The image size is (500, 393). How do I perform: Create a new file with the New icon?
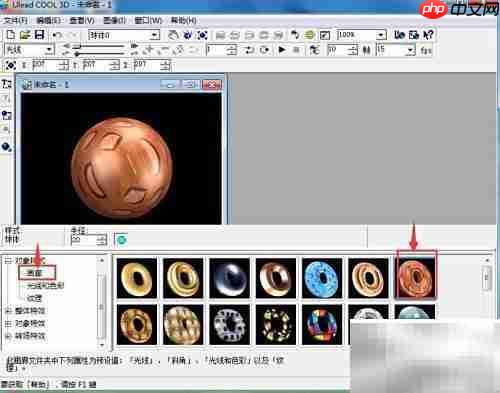pos(11,35)
